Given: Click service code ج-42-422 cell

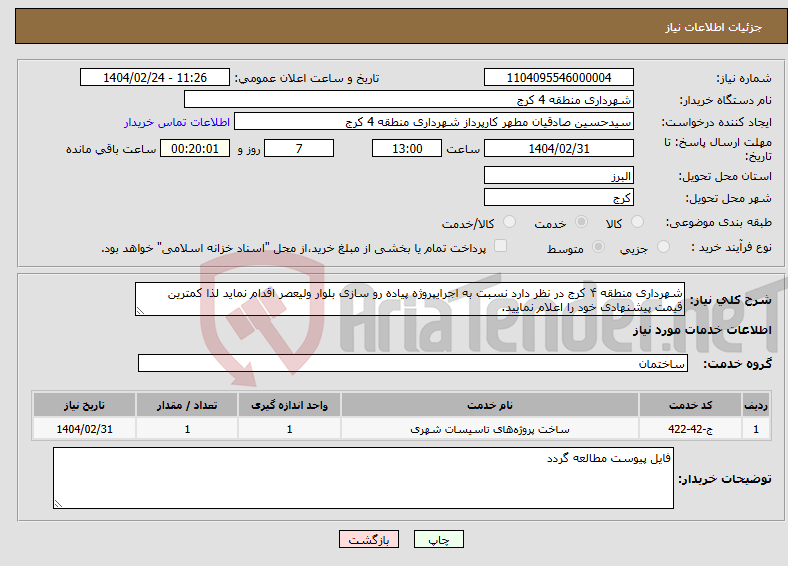Looking at the screenshot, I should (691, 429).
